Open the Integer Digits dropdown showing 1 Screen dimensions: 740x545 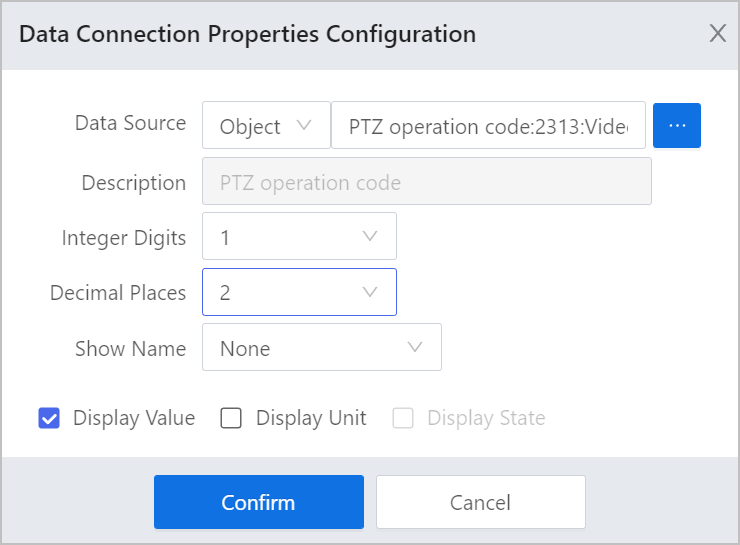299,236
